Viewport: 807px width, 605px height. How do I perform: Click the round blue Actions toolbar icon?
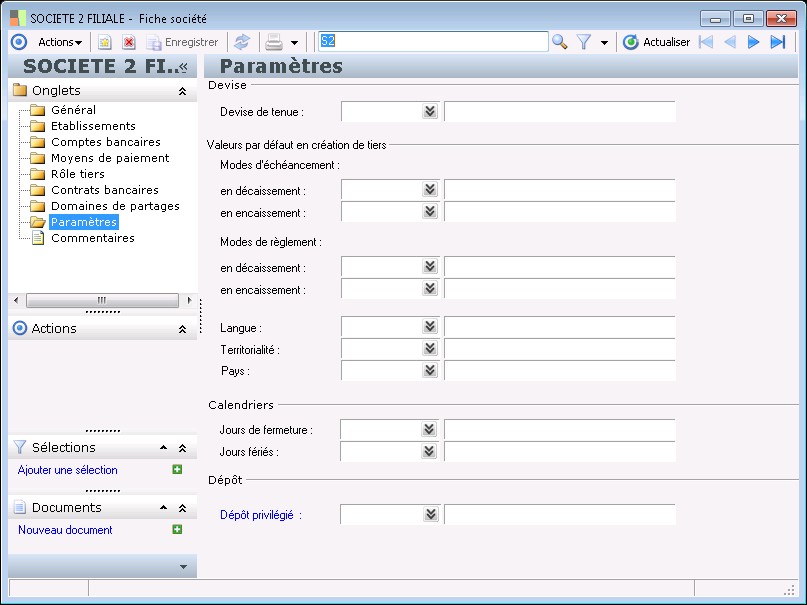[19, 42]
